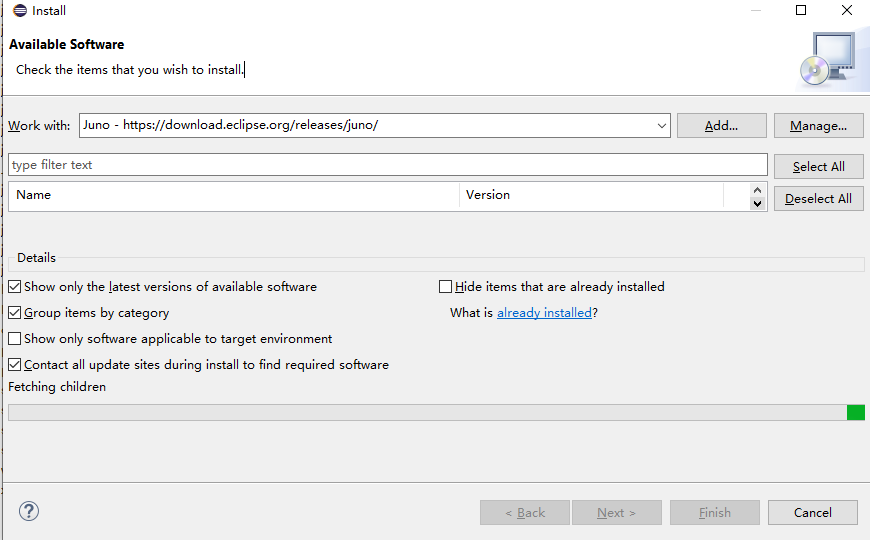Enable Show only software applicable to target environment
870x540 pixels.
15,339
